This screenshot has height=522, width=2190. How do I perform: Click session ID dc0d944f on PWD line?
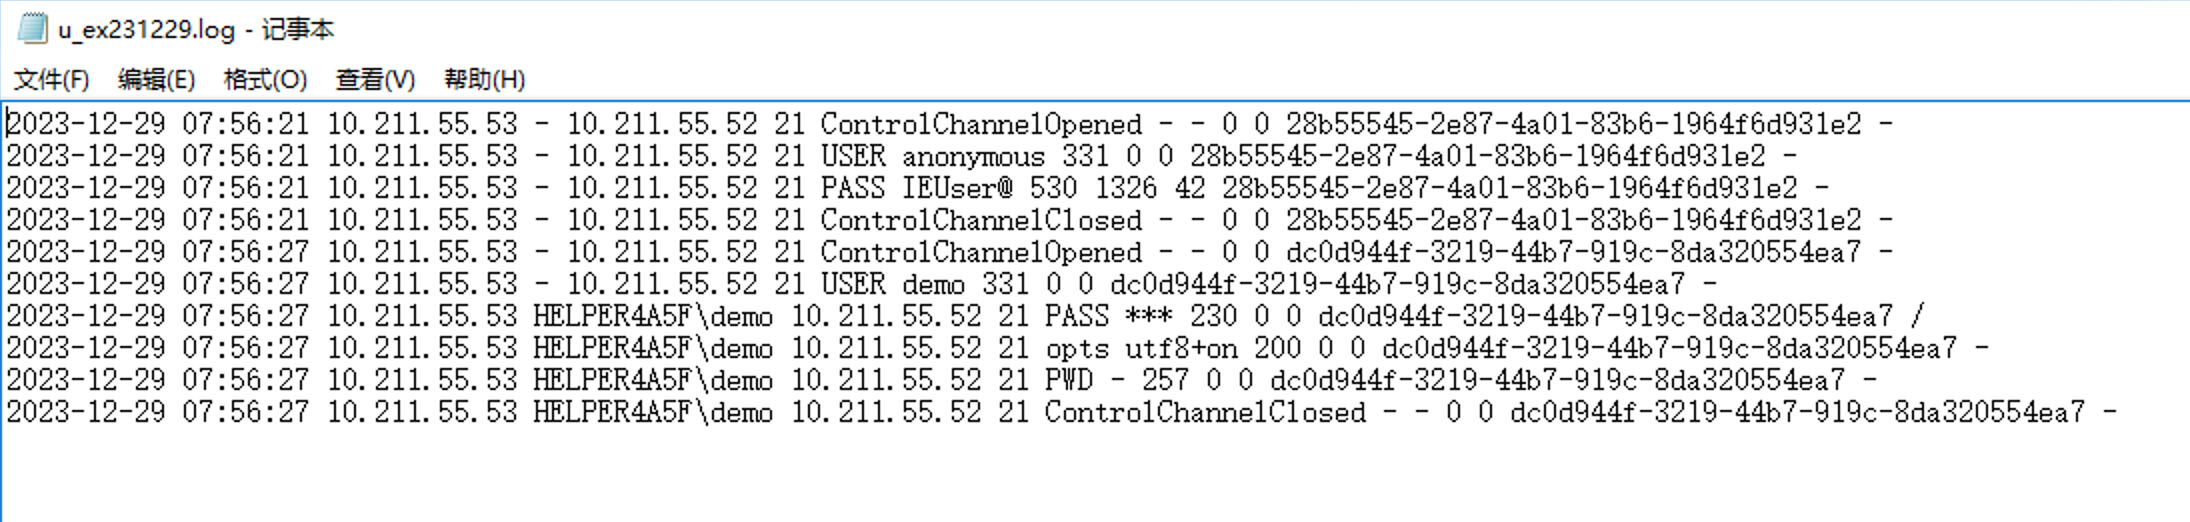[1557, 380]
